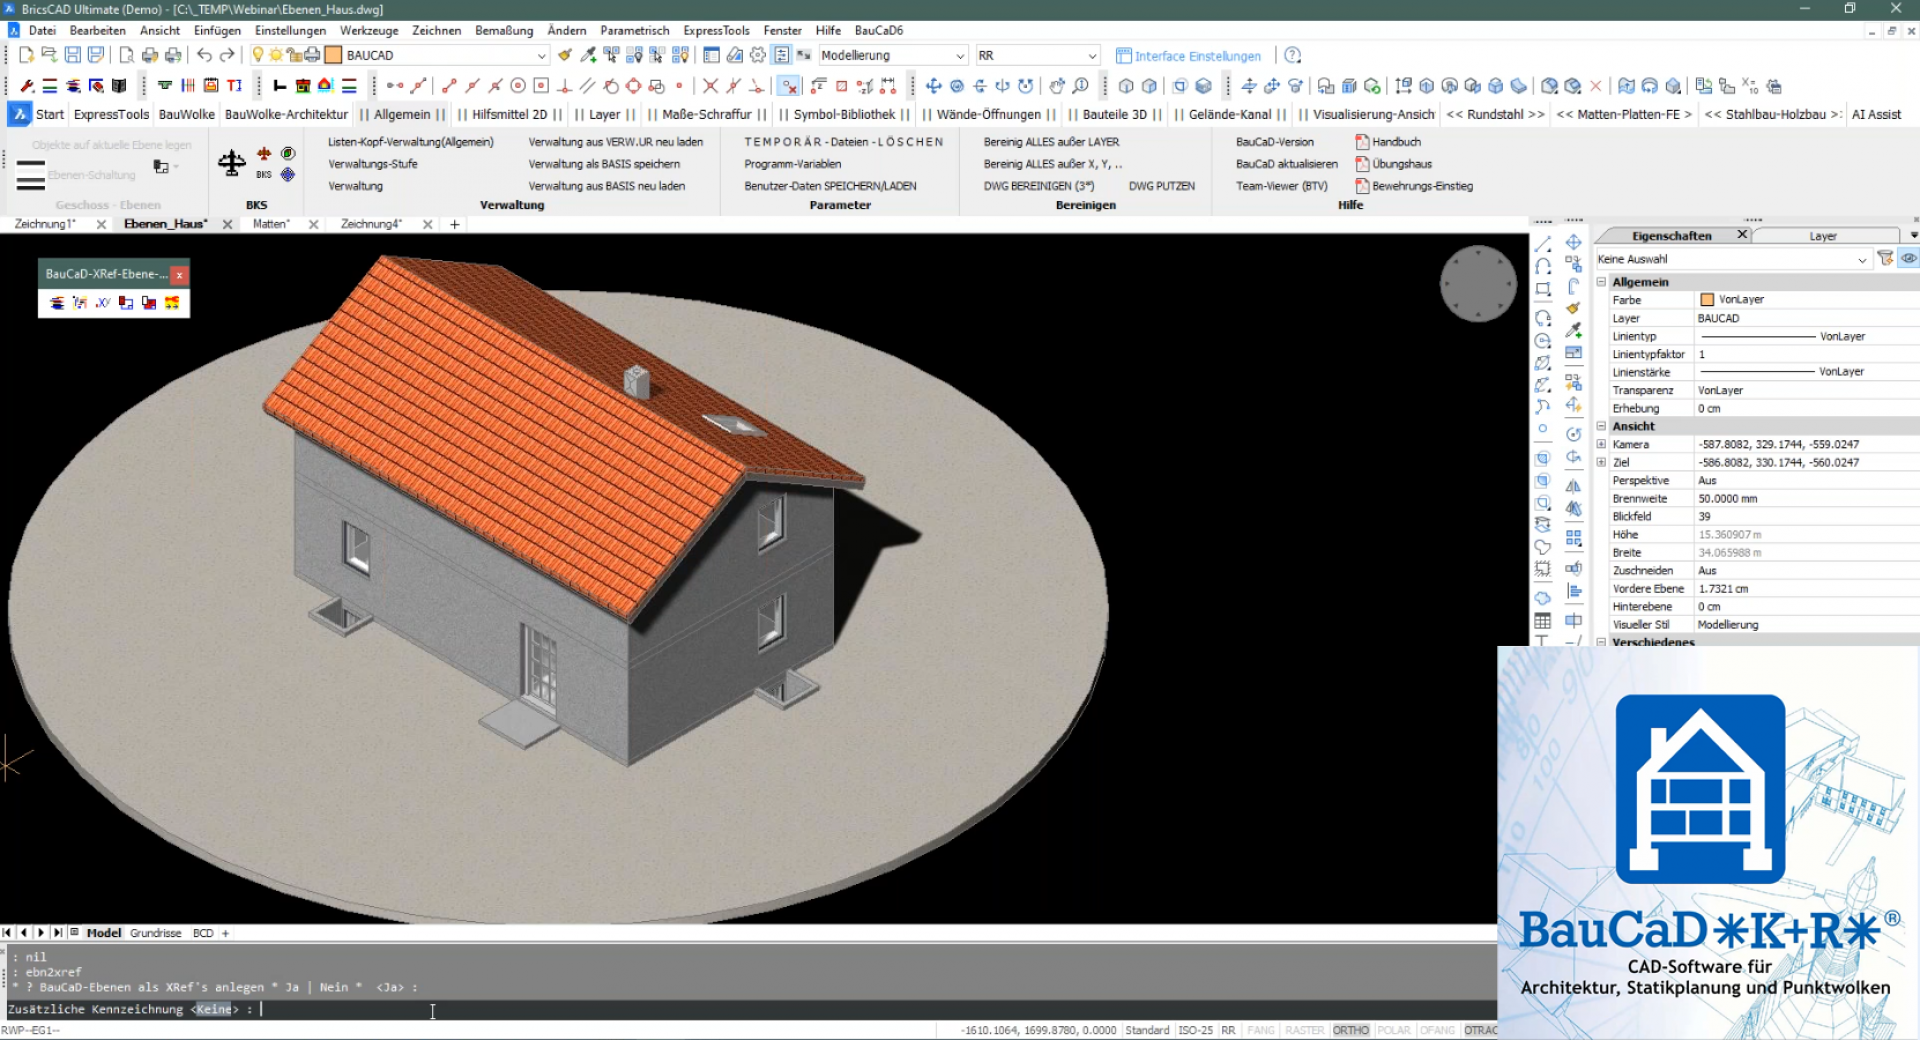This screenshot has width=1920, height=1040.
Task: Click DWG PUTZEN button
Action: 1161,186
